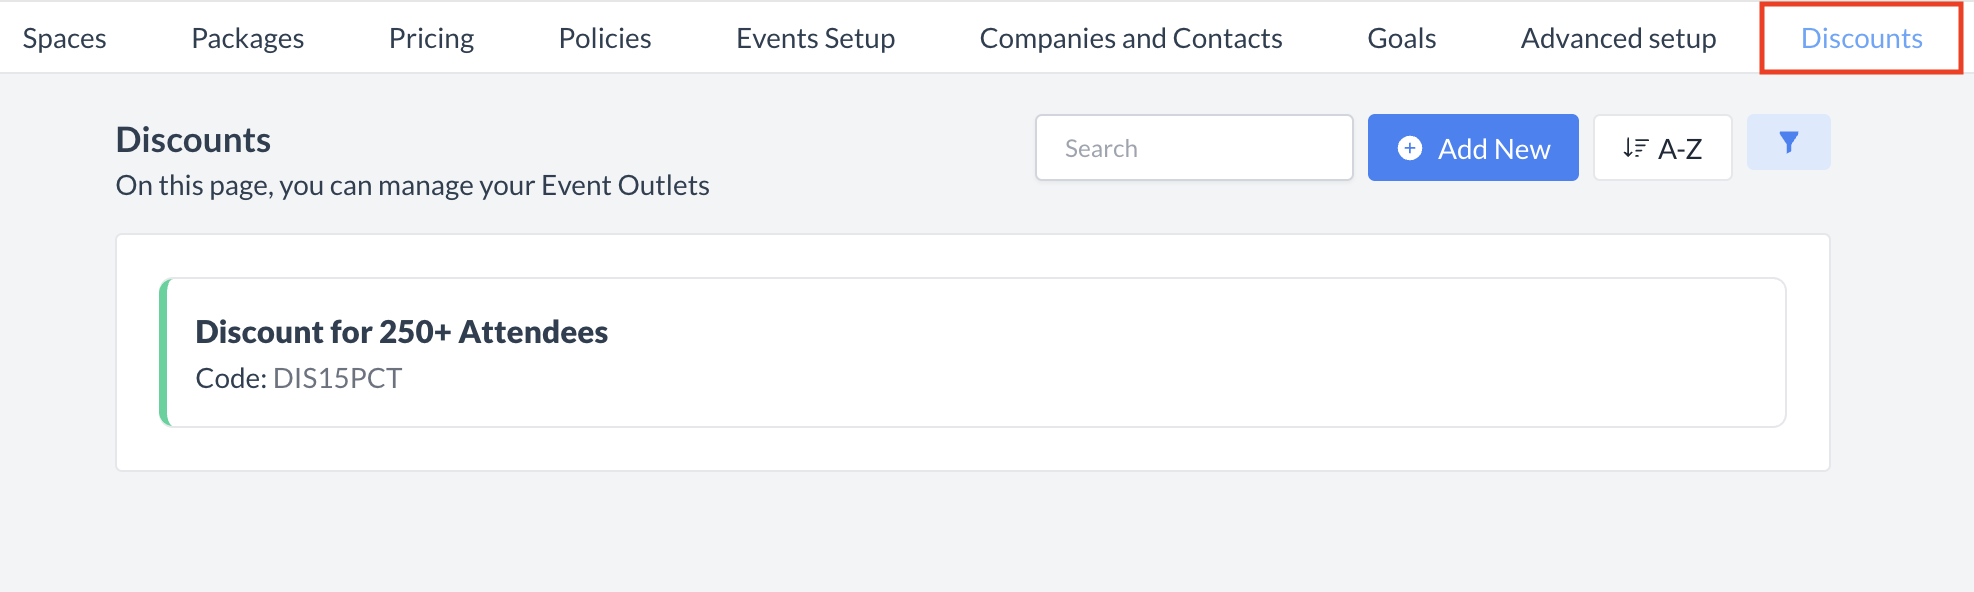Click the plus icon in Add New
1974x592 pixels.
1410,148
